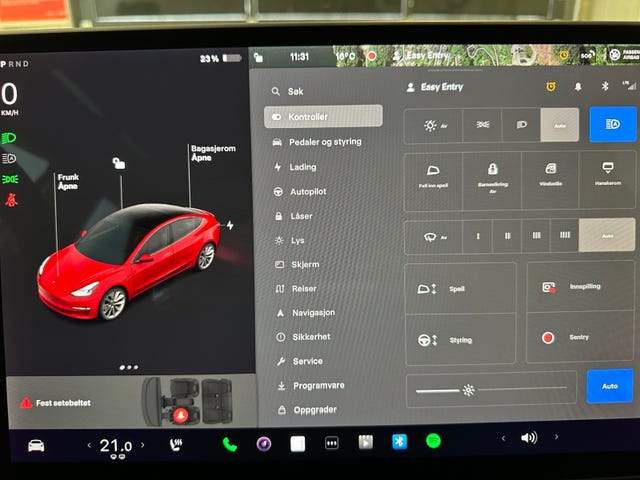Open SOS icon in top bar

coord(587,55)
